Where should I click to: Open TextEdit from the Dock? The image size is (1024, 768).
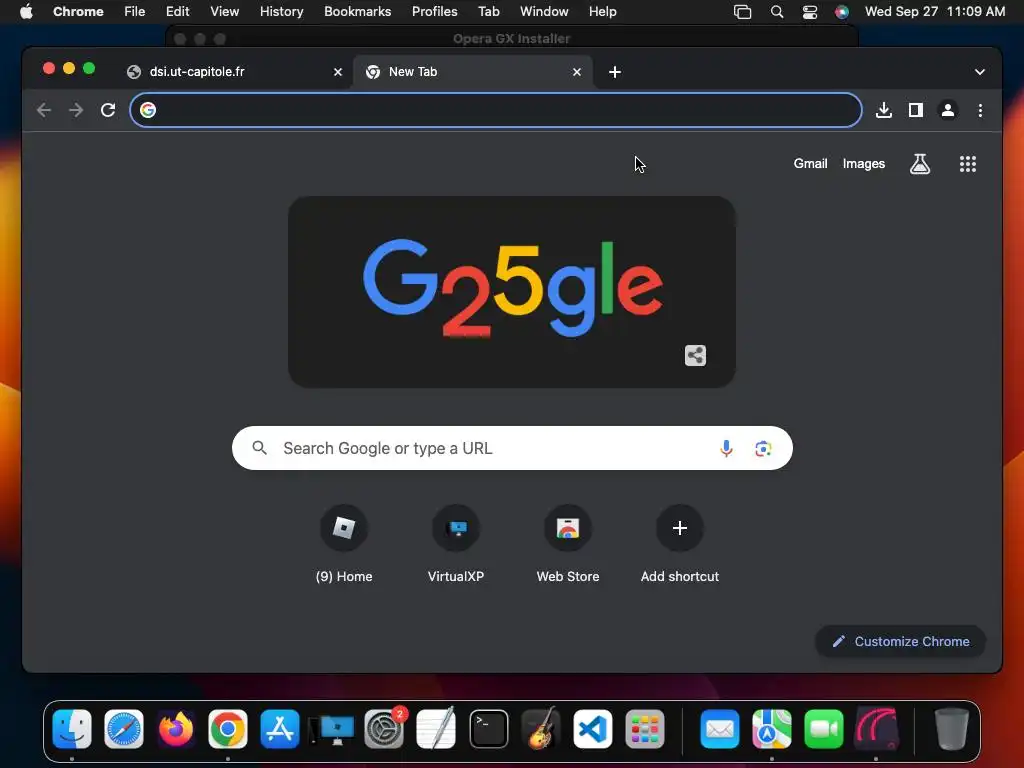click(436, 729)
